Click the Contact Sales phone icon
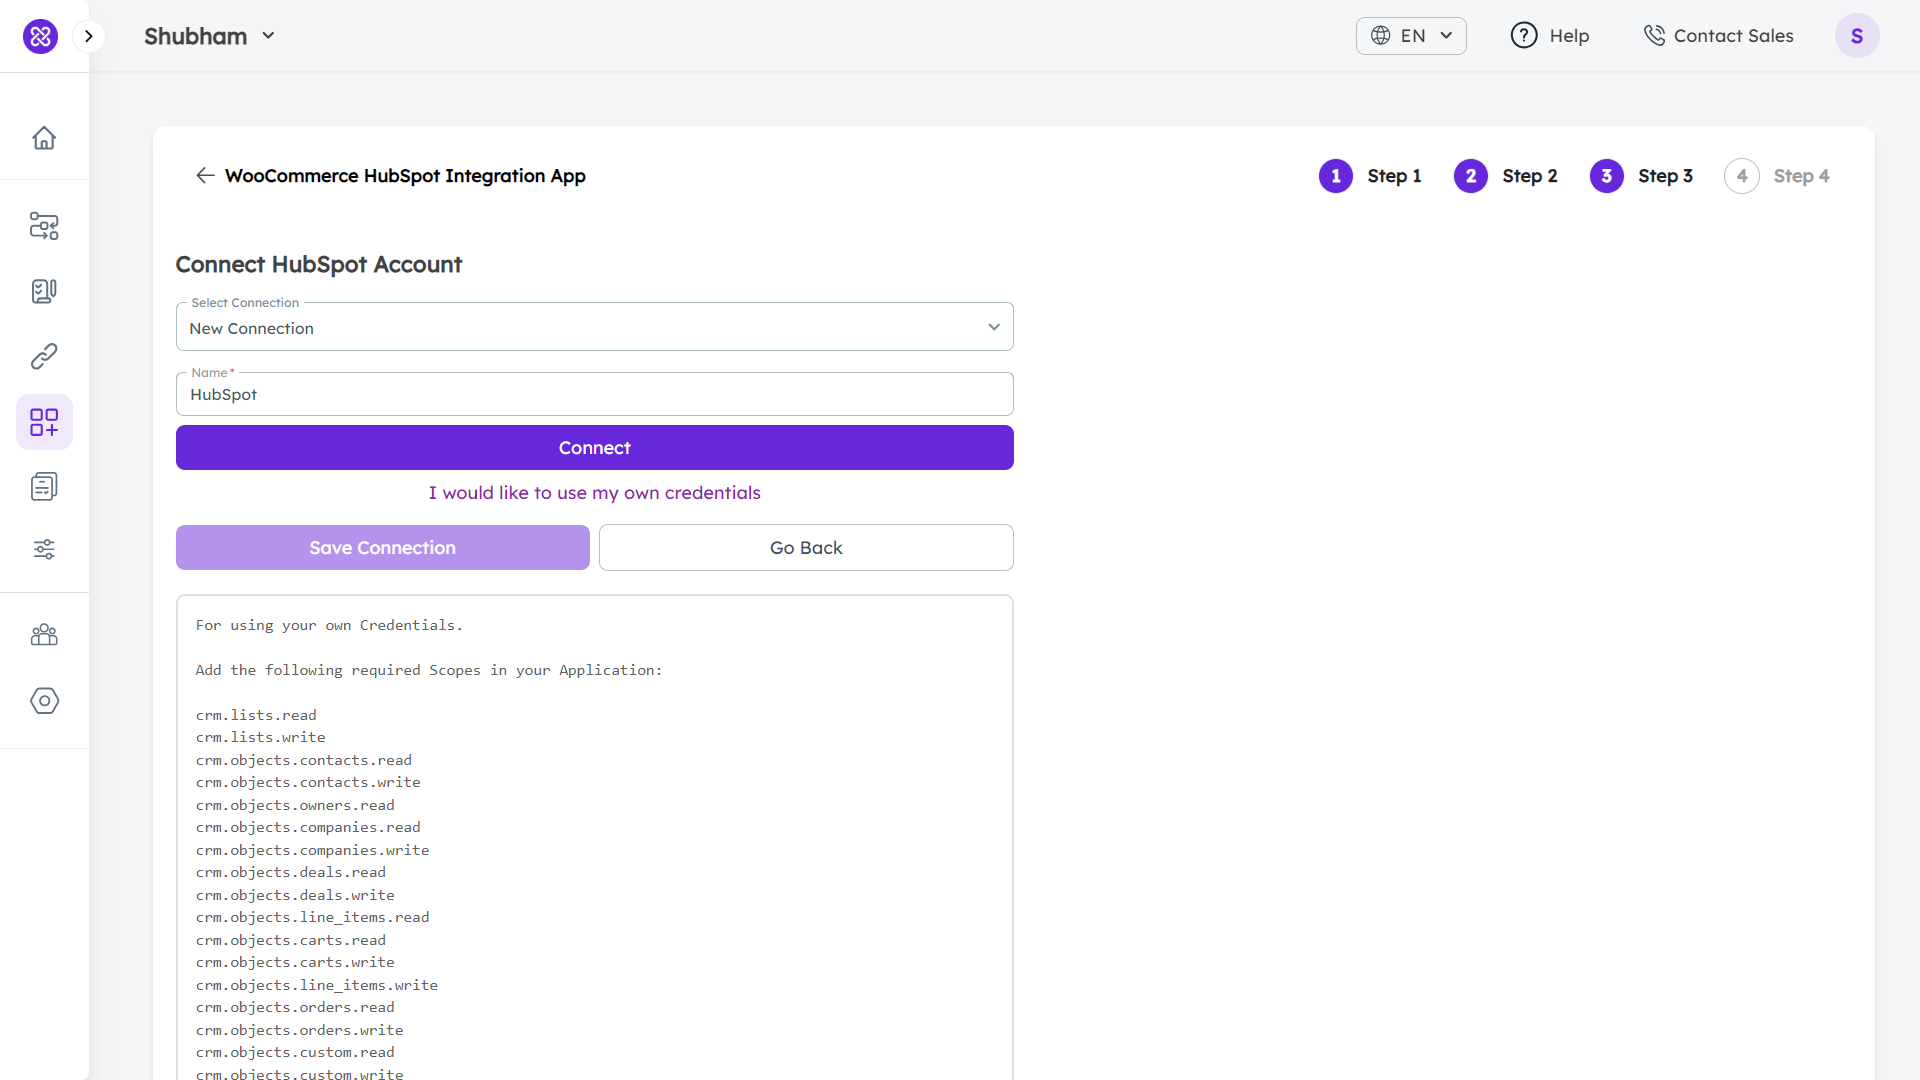The image size is (1920, 1080). (x=1654, y=36)
